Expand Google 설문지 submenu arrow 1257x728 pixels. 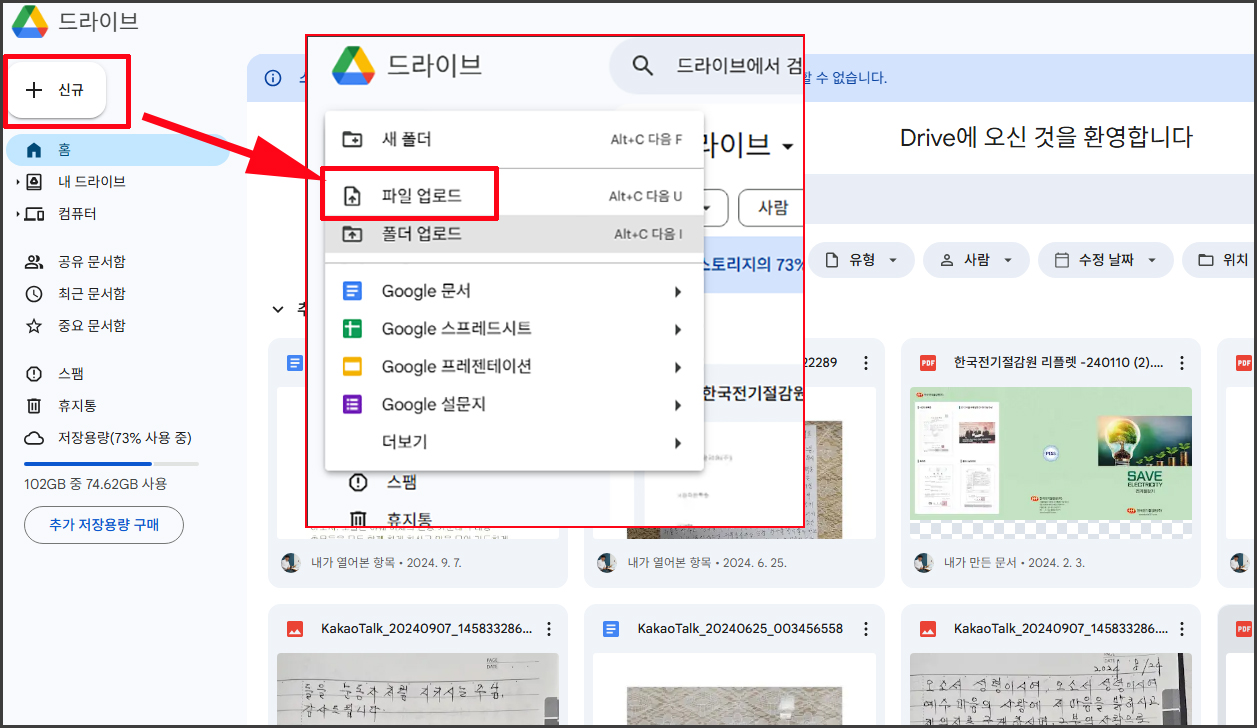click(x=678, y=405)
